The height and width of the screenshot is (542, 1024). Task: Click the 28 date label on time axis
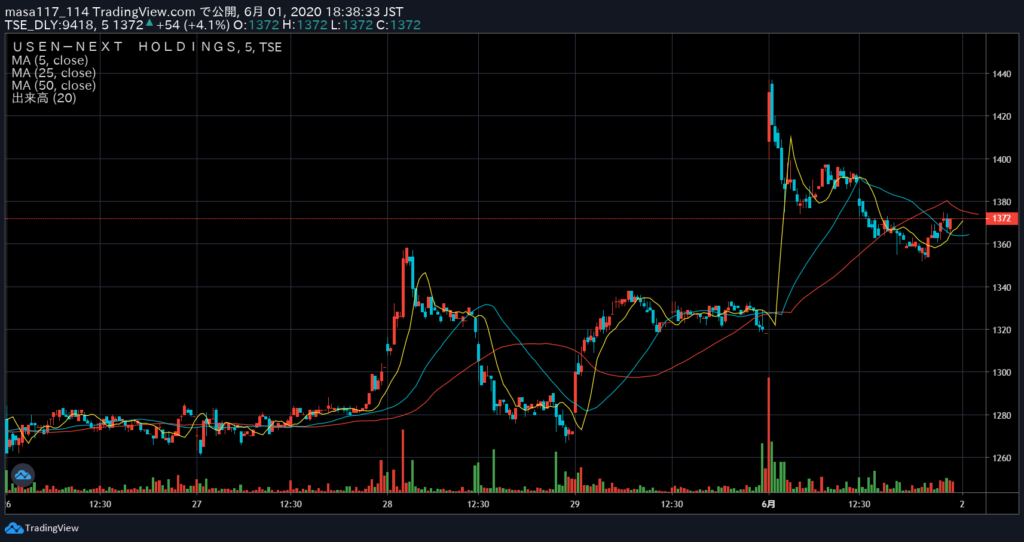point(387,504)
